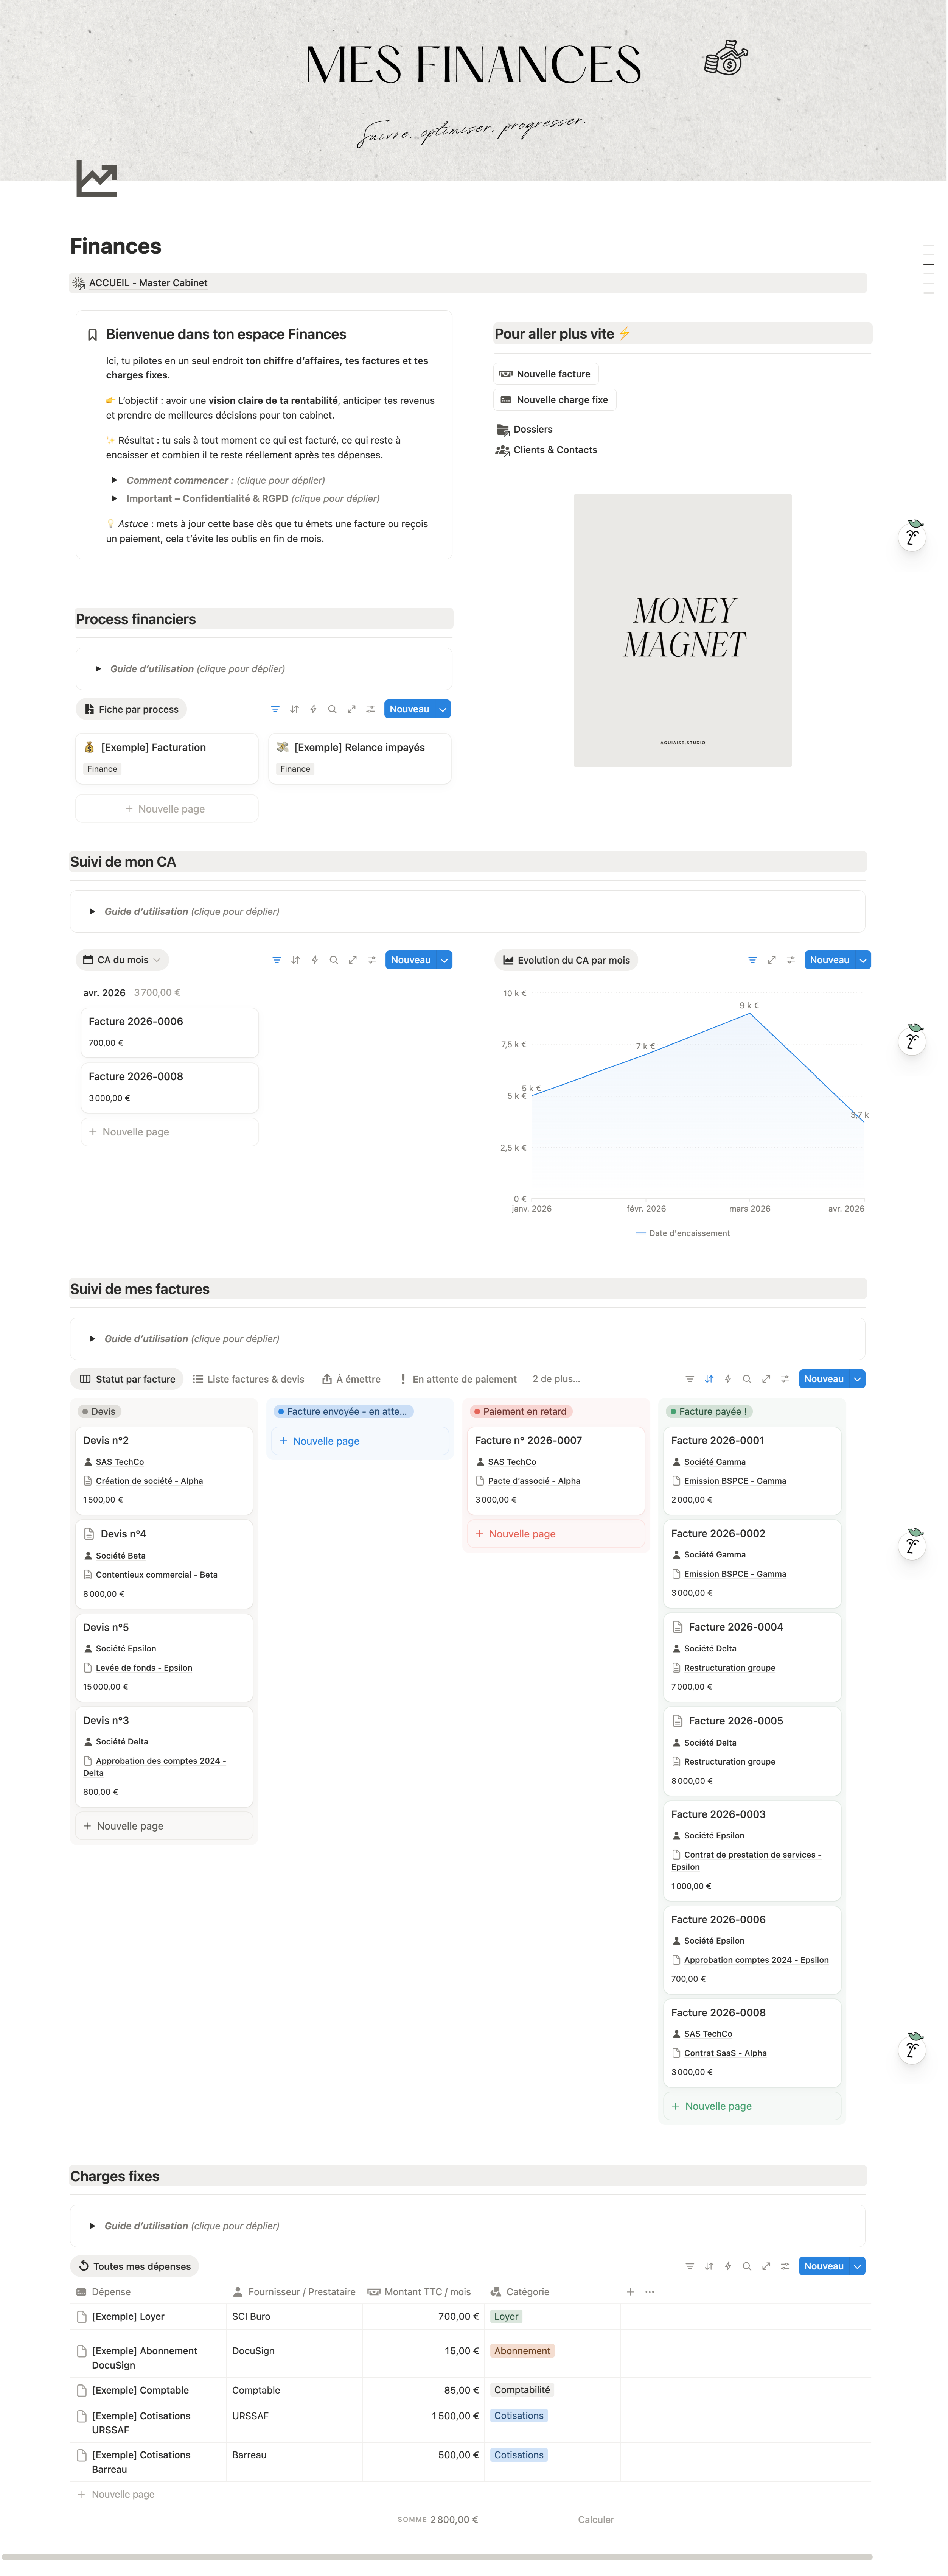Sort the Toutes mes dépenses table
This screenshot has width=948, height=2576.
pos(709,2266)
